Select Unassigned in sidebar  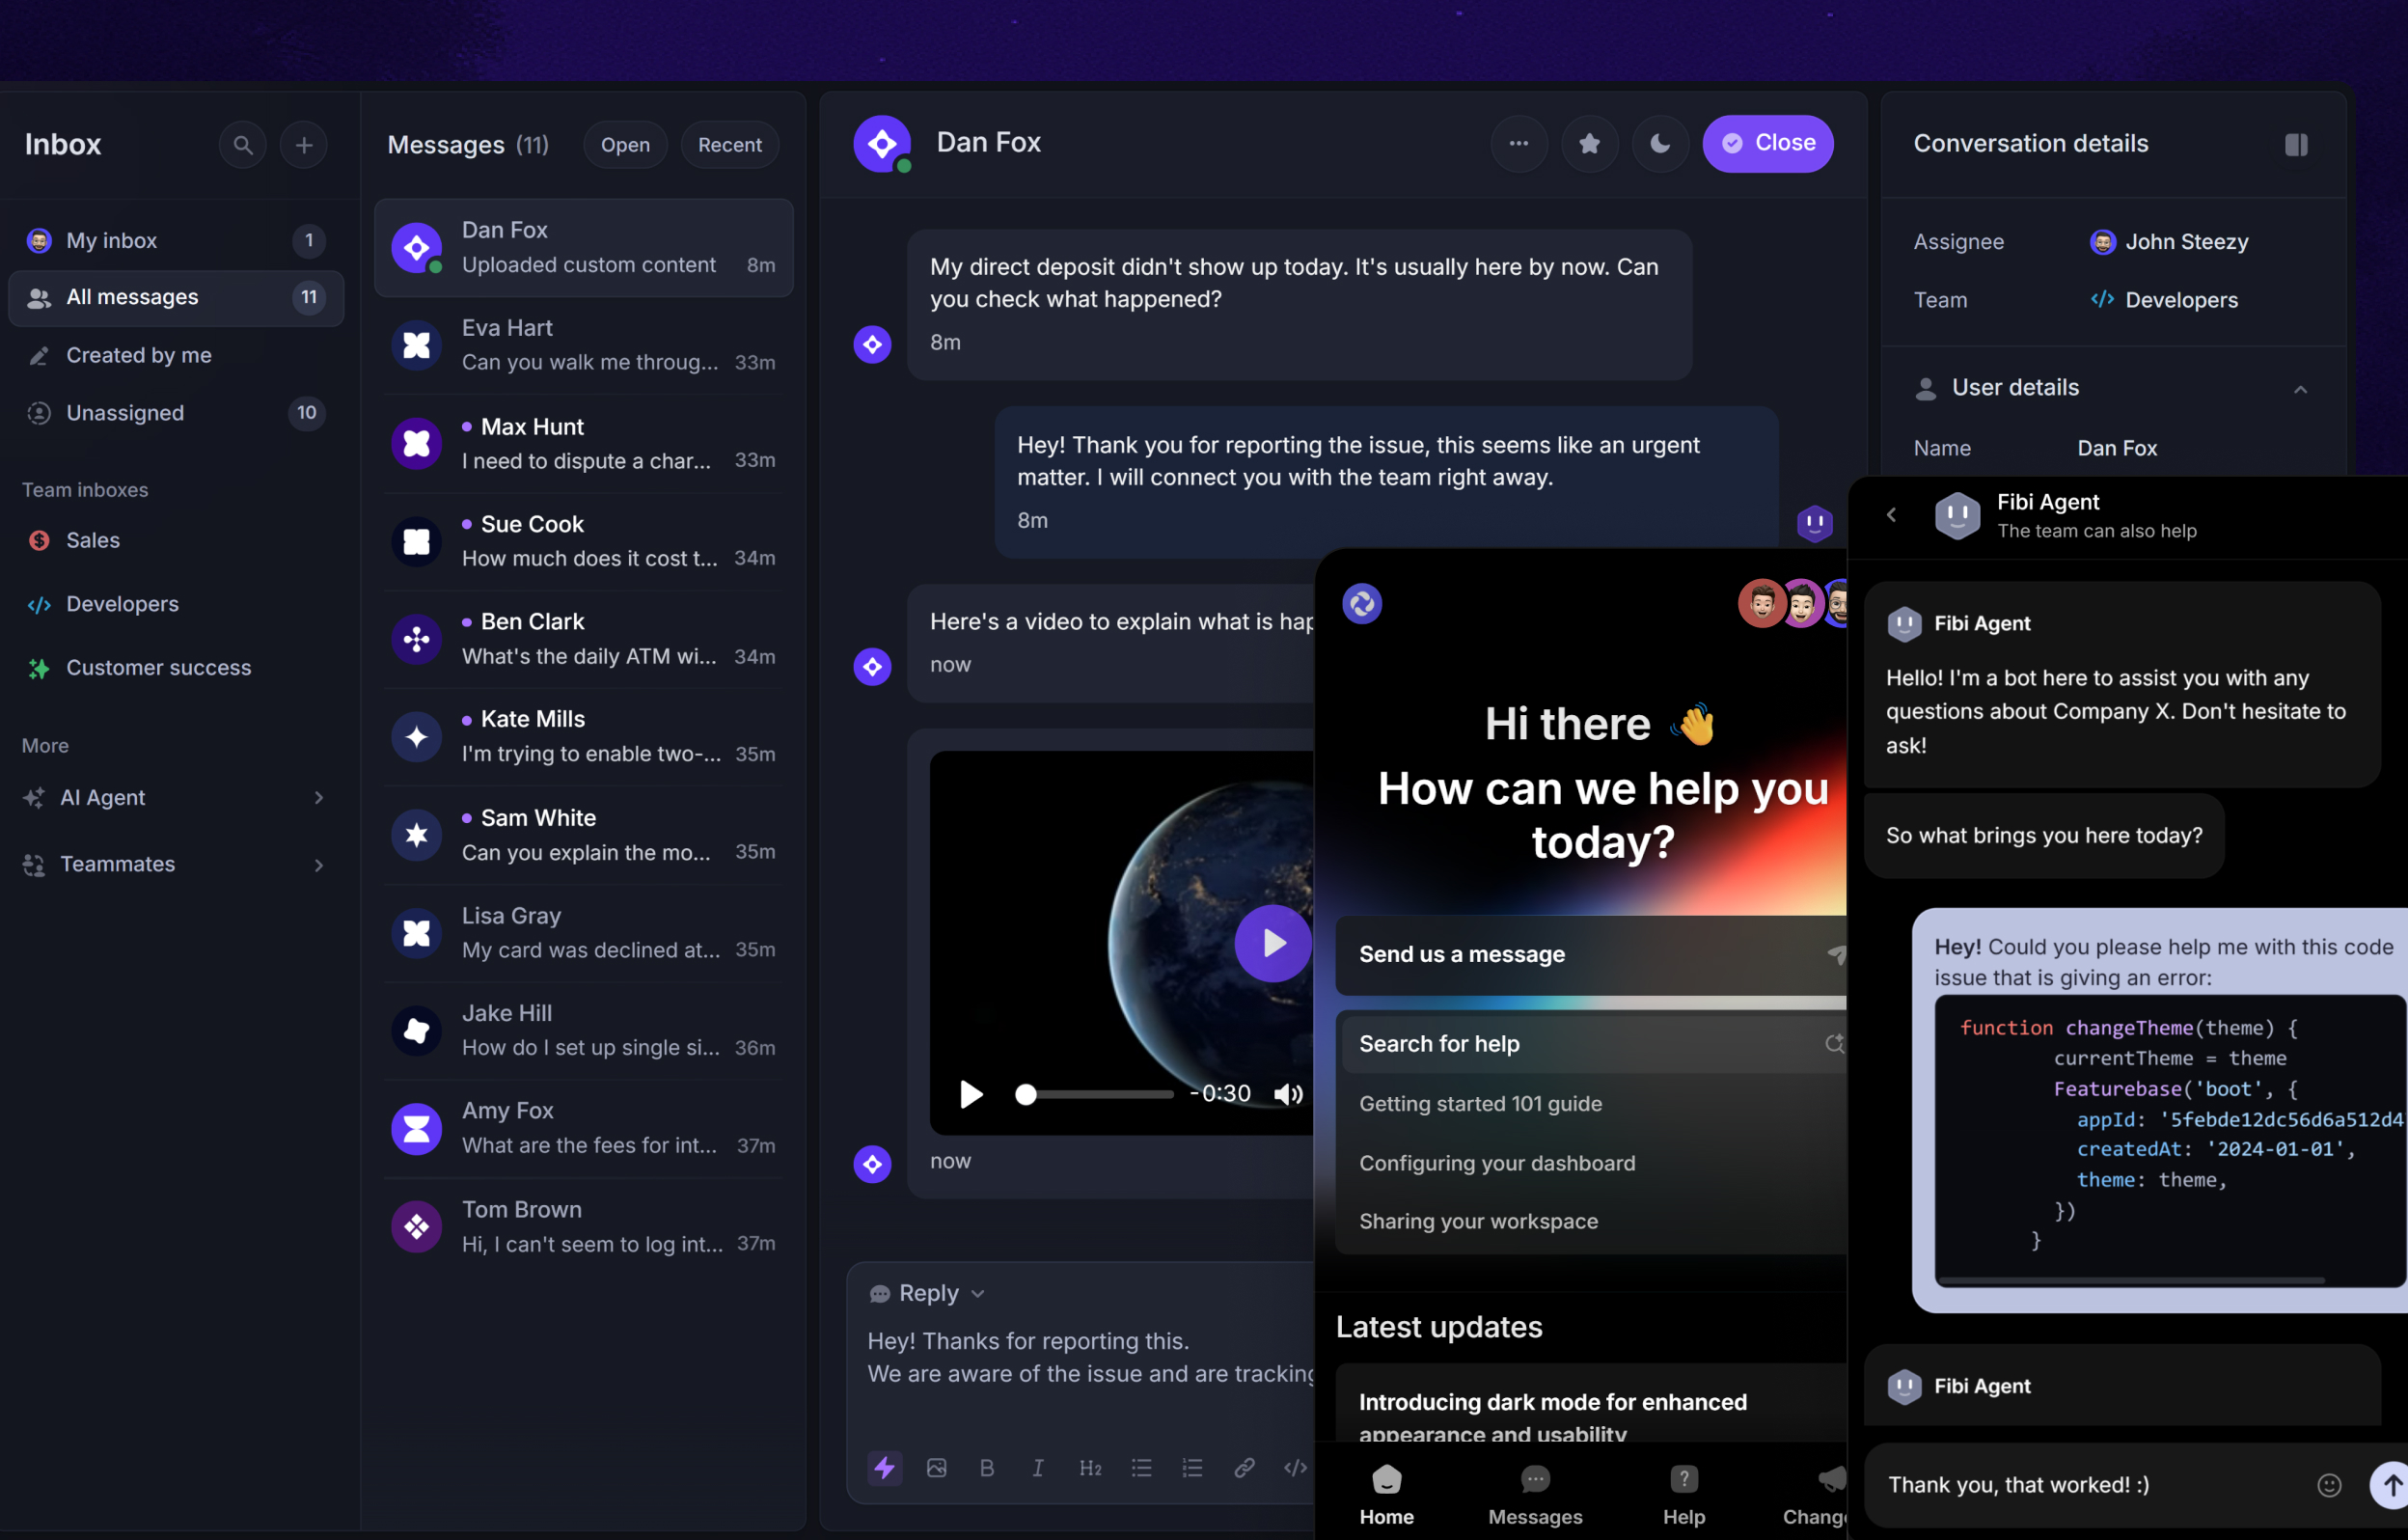176,413
